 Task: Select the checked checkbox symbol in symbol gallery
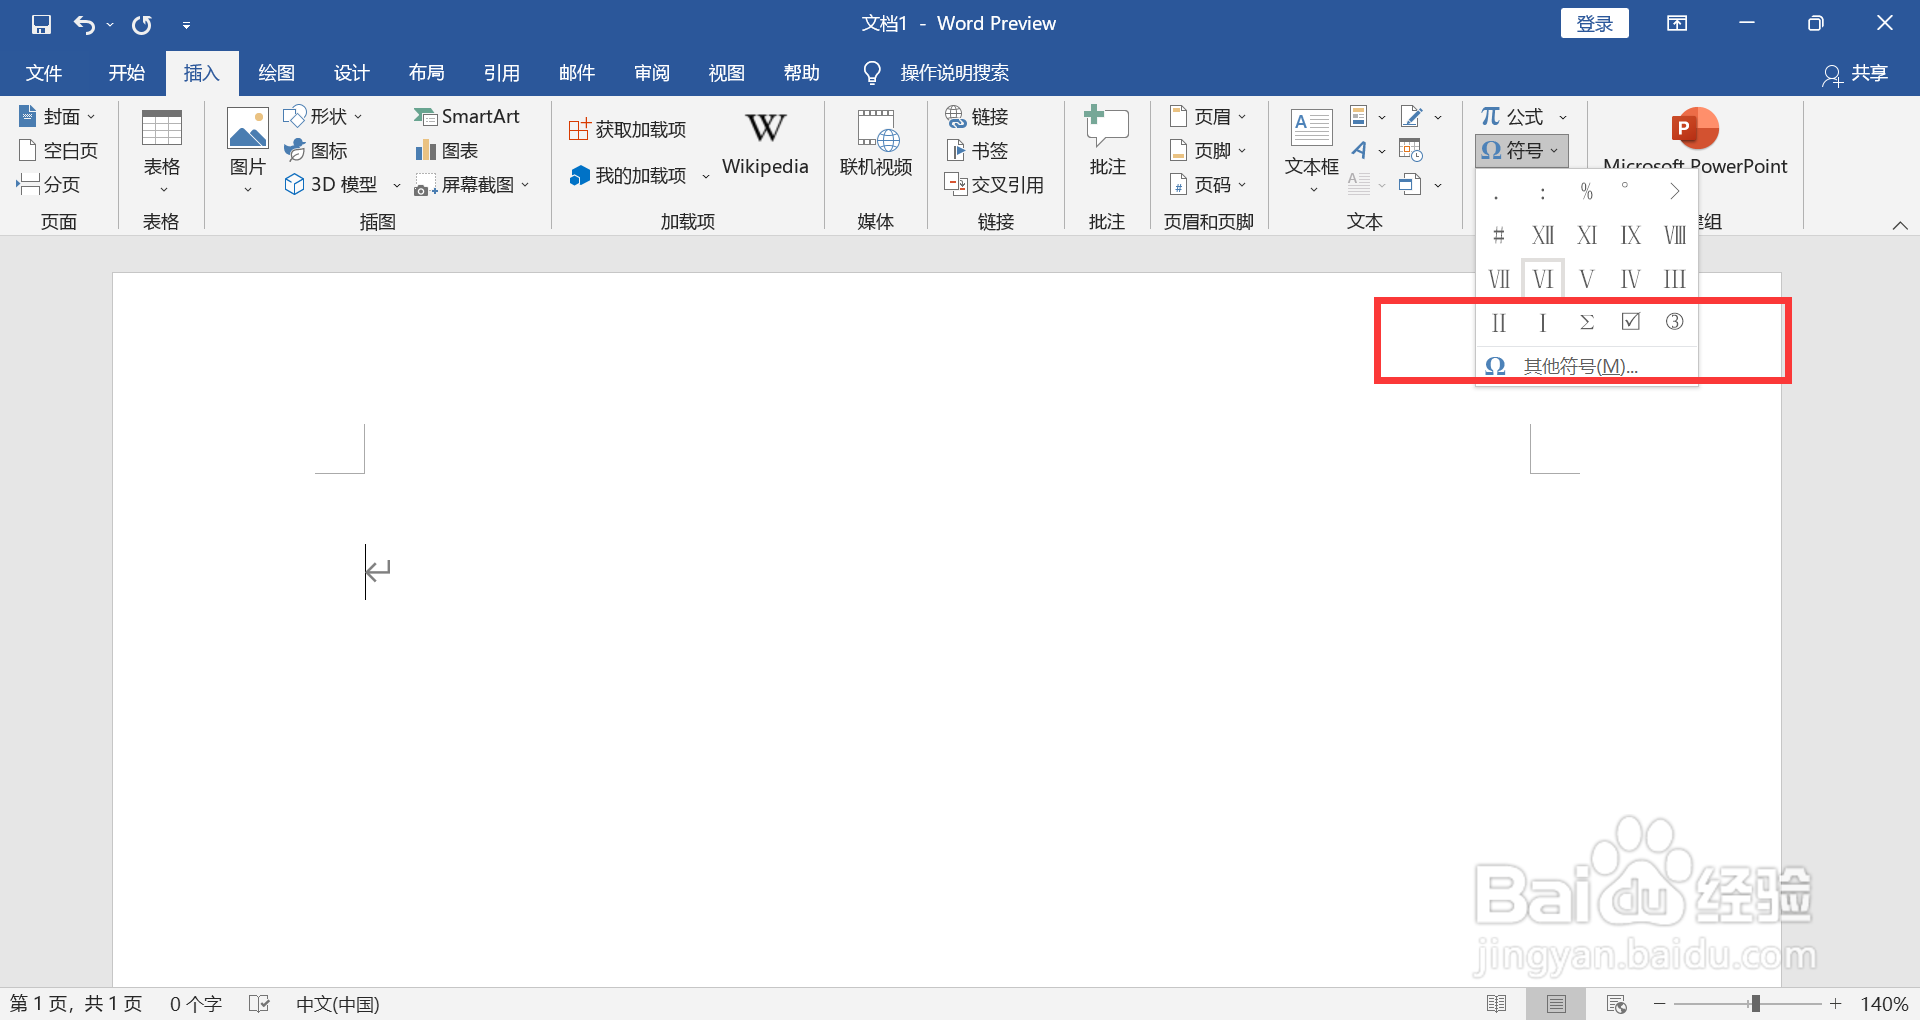click(x=1630, y=322)
